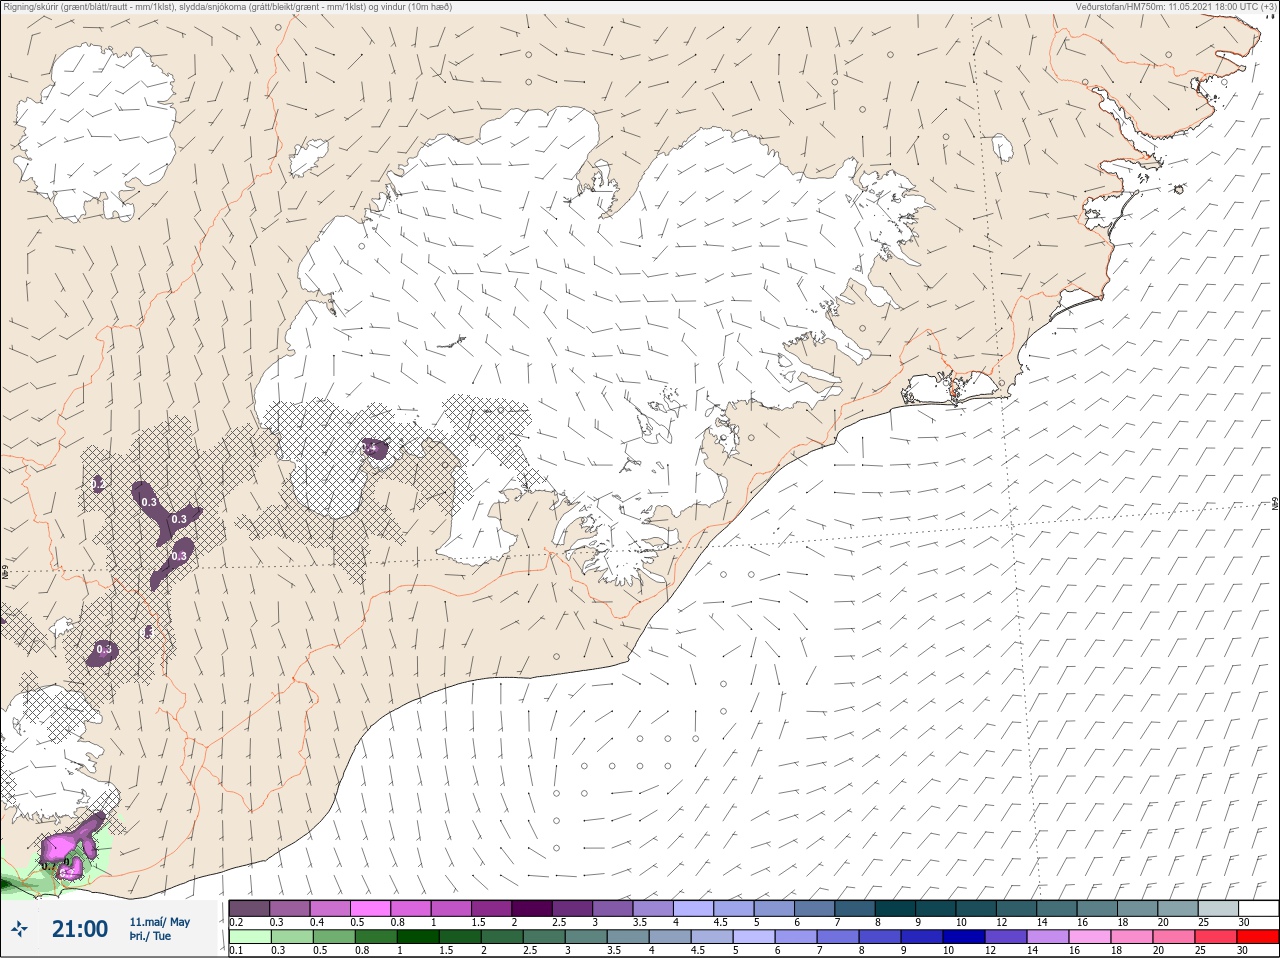Click the '11.maí/ May' date text
This screenshot has height=958, width=1280.
159,922
